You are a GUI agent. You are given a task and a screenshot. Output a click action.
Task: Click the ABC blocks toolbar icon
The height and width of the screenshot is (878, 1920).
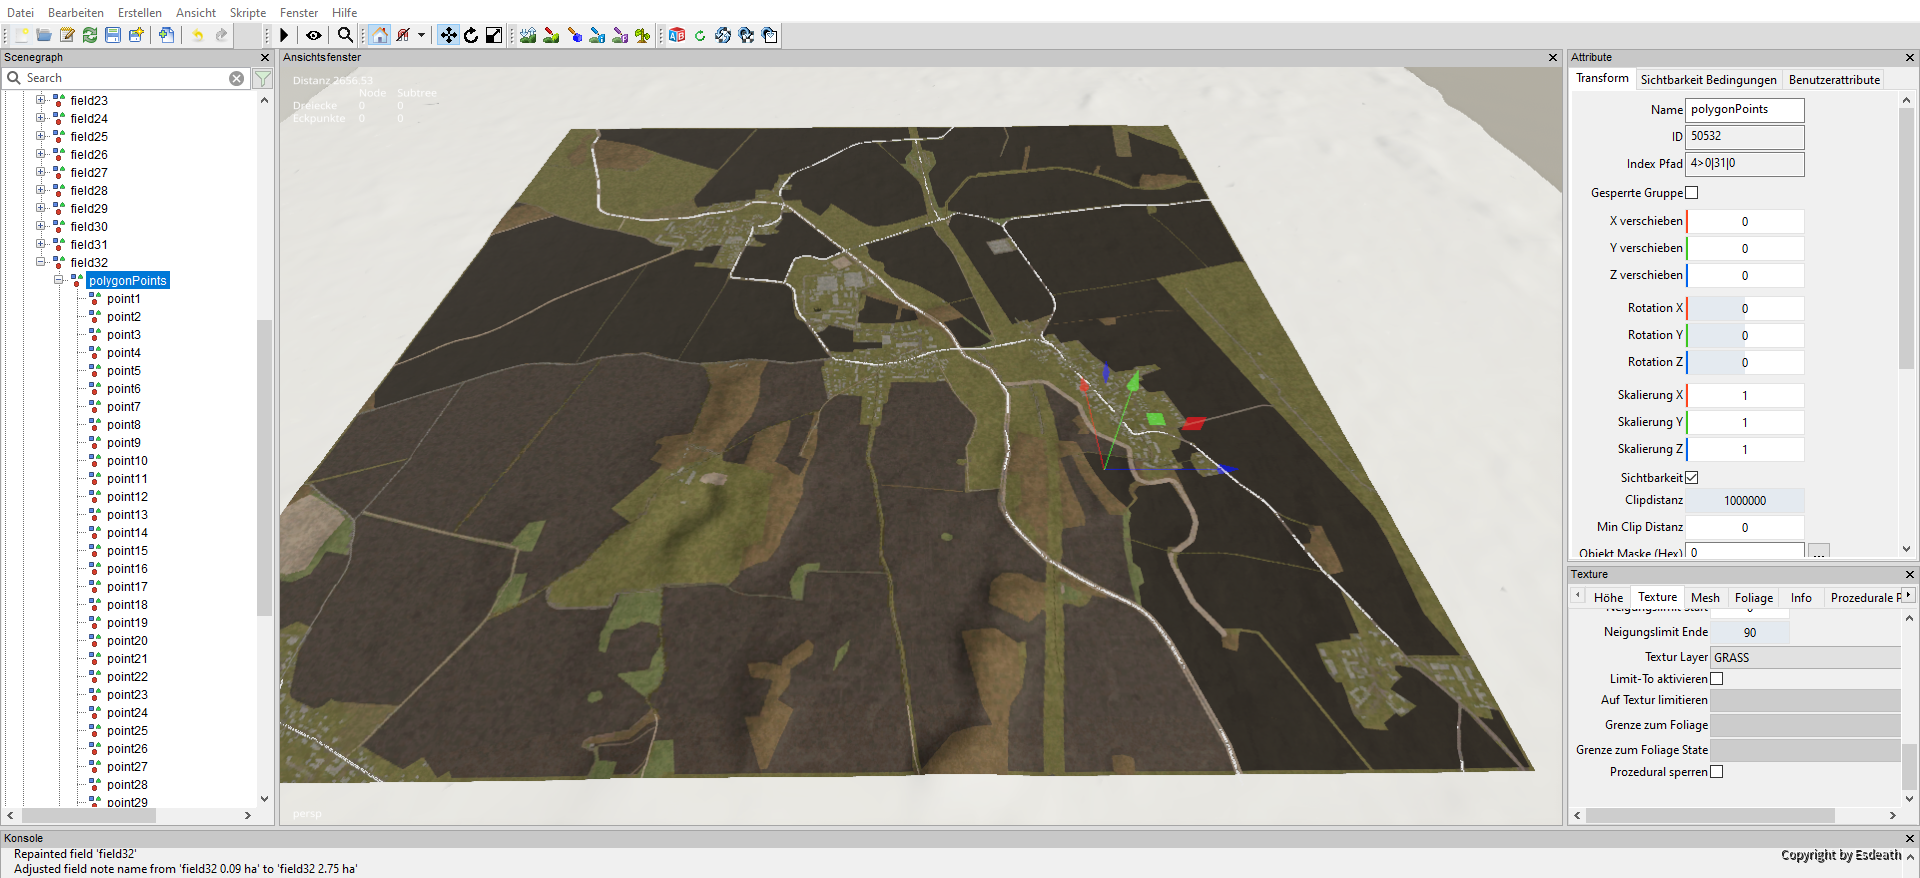point(677,35)
